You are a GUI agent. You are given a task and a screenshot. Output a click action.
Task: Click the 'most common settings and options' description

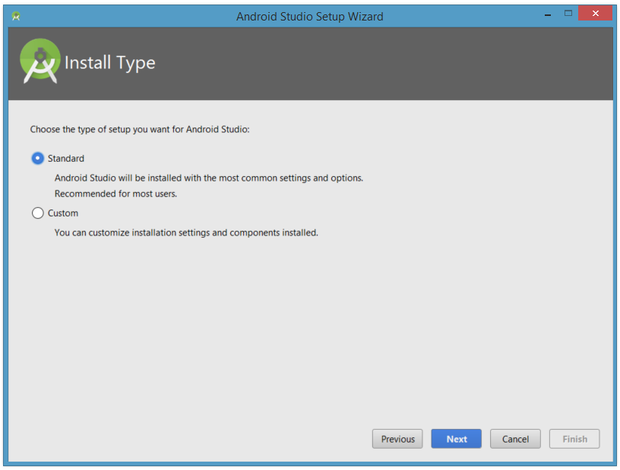(x=208, y=178)
